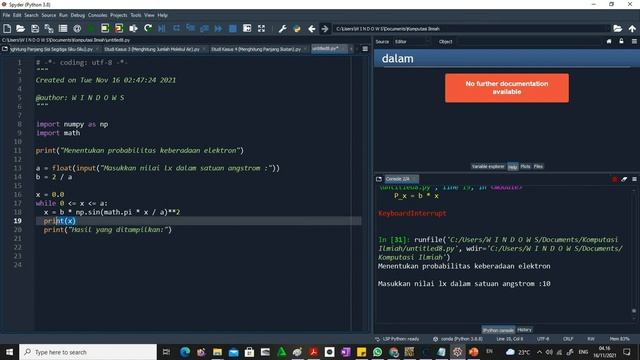
Task: Toggle fullscreen mode icon
Action: coord(261,29)
